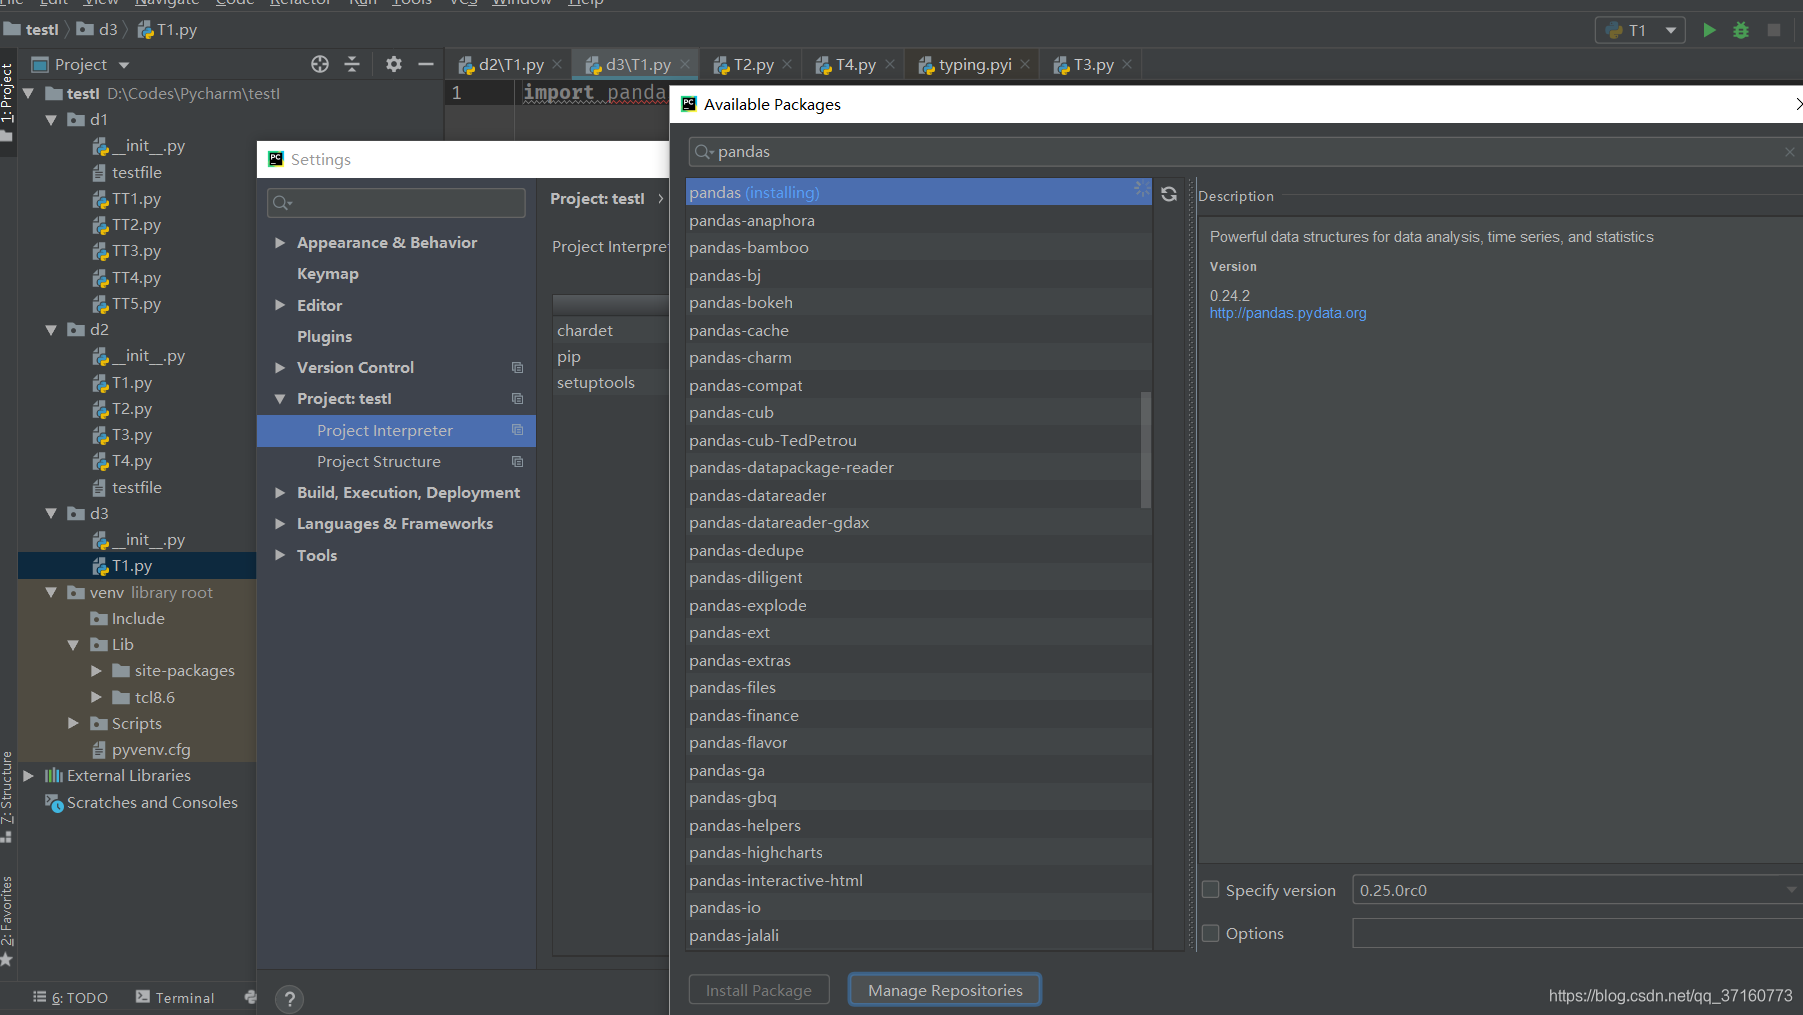This screenshot has height=1015, width=1803.
Task: Close the typing.pyi editor tab
Action: click(1025, 64)
